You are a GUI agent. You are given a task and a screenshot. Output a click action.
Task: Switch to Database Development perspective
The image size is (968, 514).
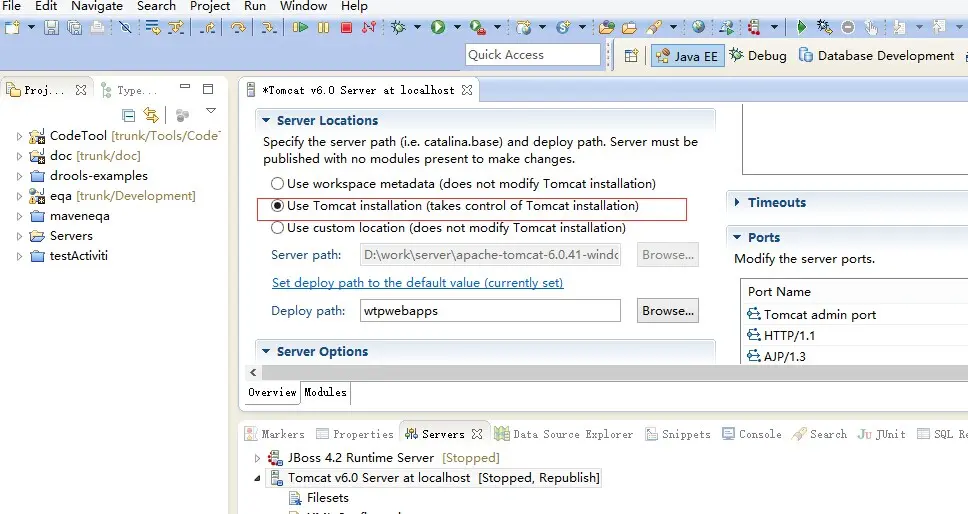pos(877,56)
